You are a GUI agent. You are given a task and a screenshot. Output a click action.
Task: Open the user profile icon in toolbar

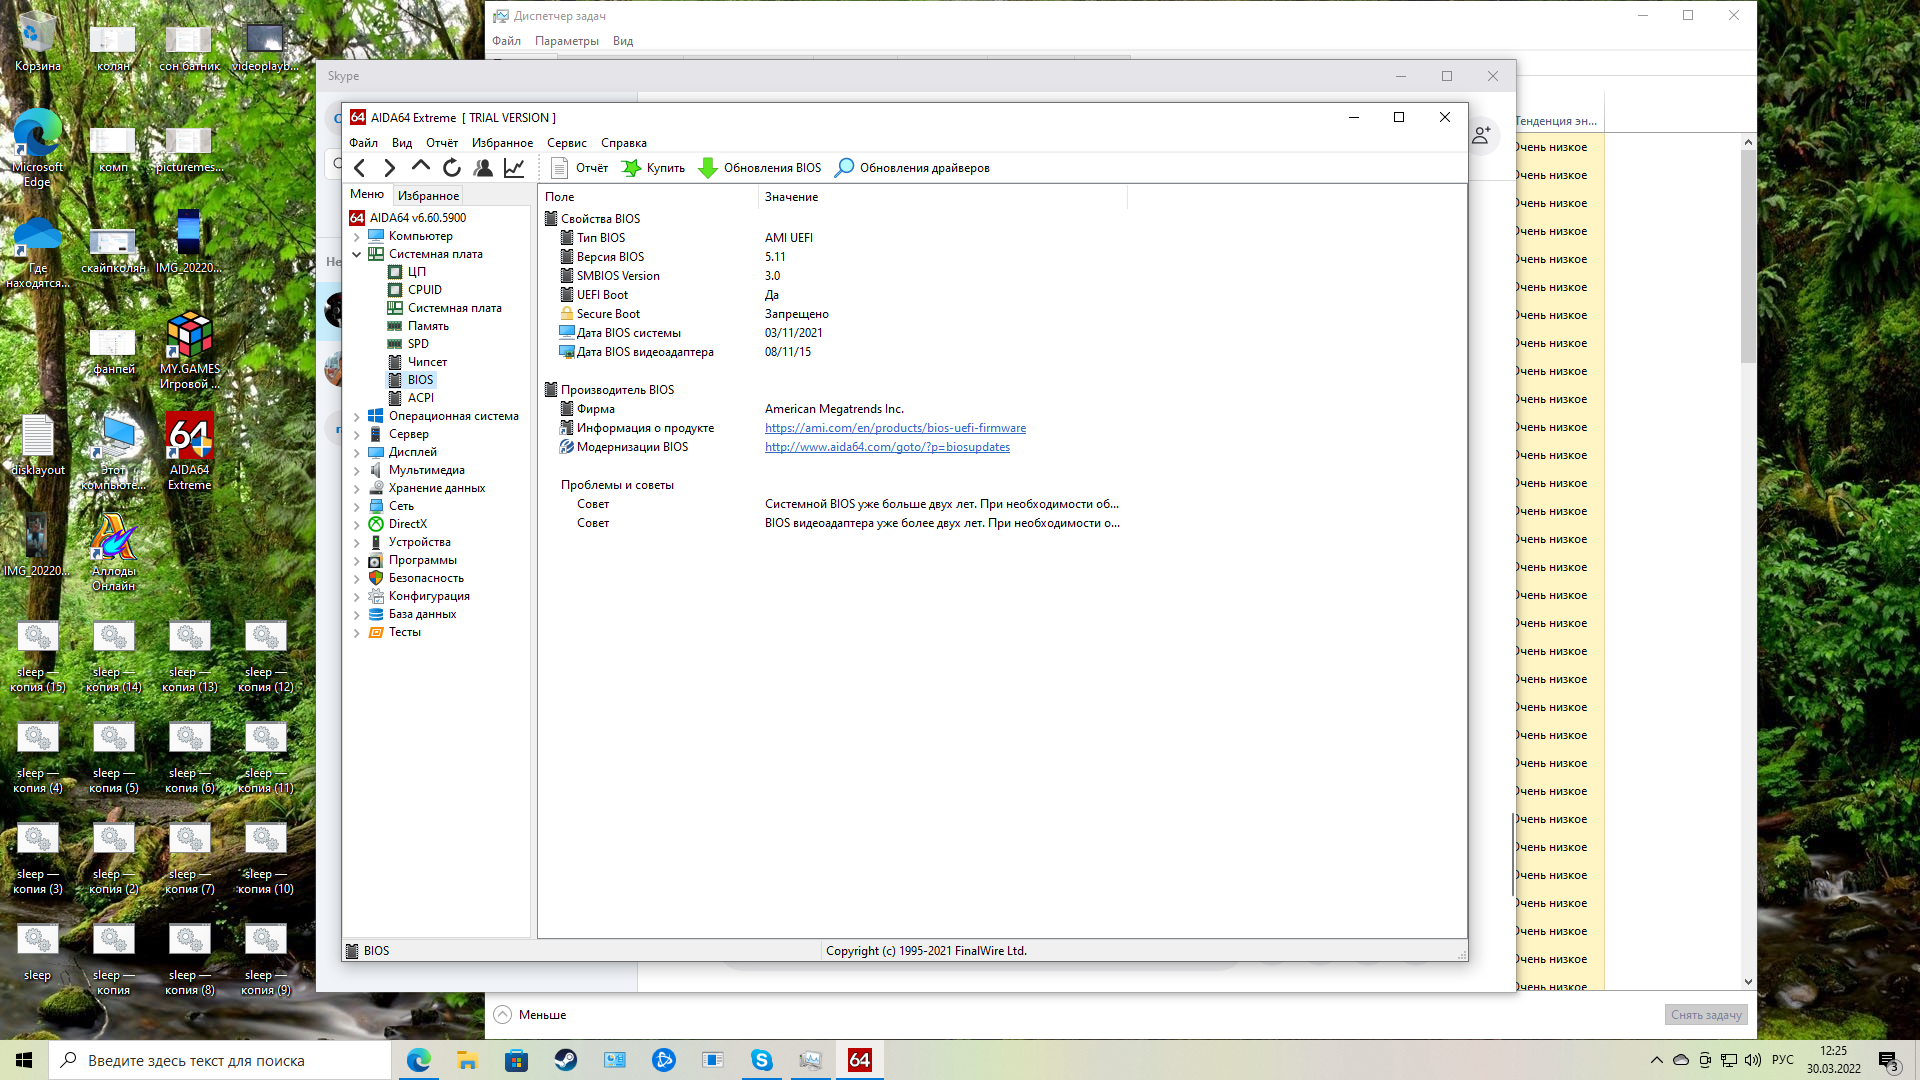[483, 168]
